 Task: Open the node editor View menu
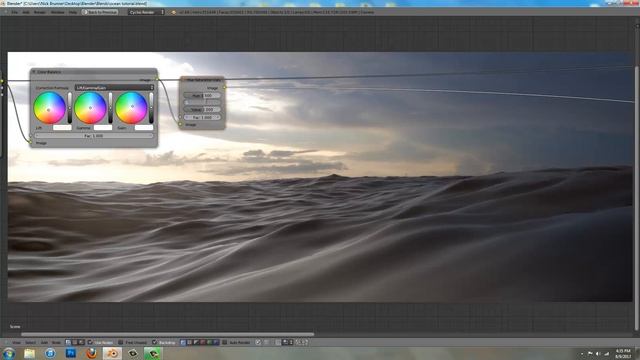(x=16, y=342)
